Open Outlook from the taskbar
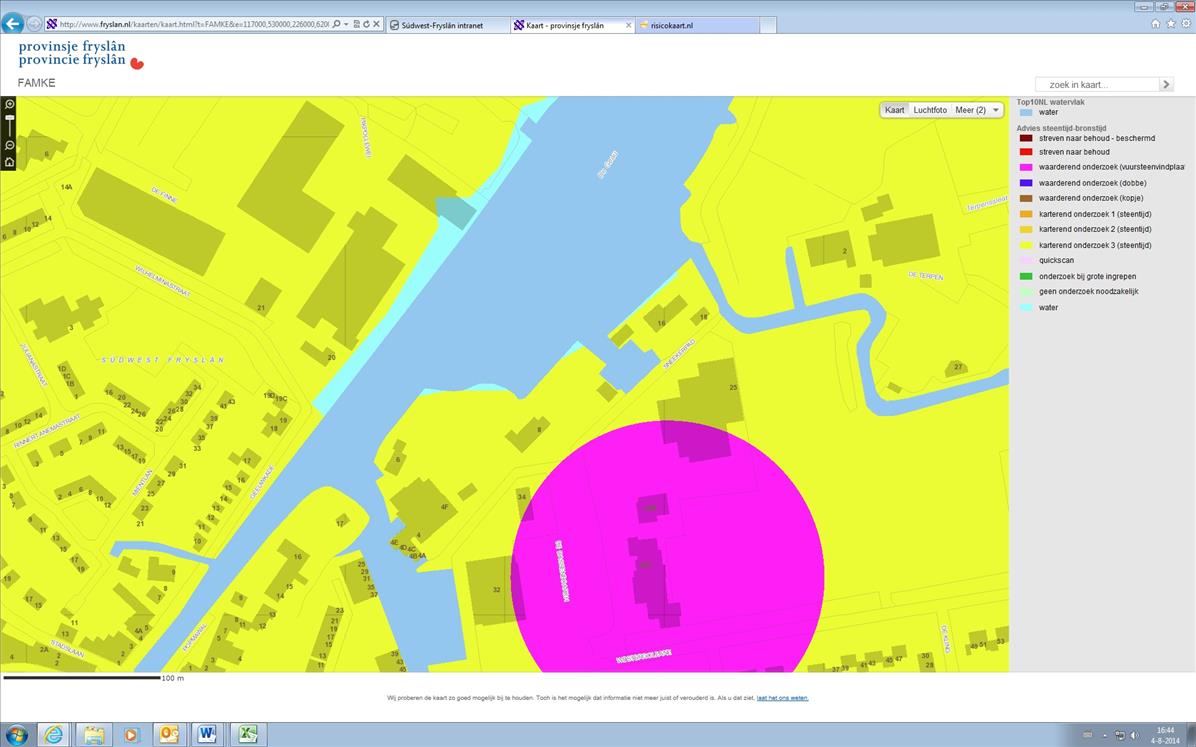 click(x=169, y=735)
